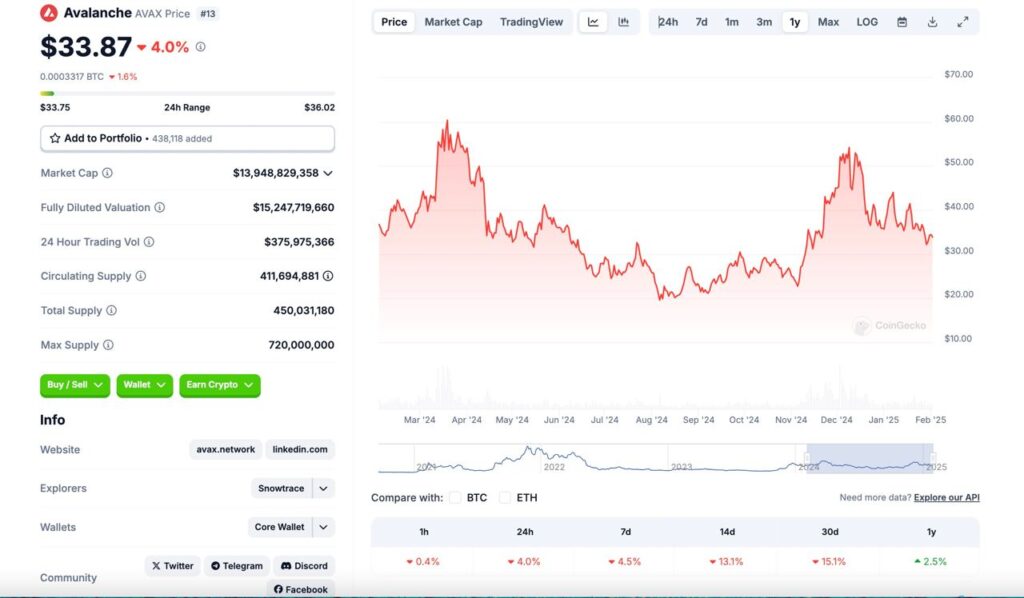Open info icon next to Circulating Supply label
The image size is (1024, 598).
click(x=140, y=276)
